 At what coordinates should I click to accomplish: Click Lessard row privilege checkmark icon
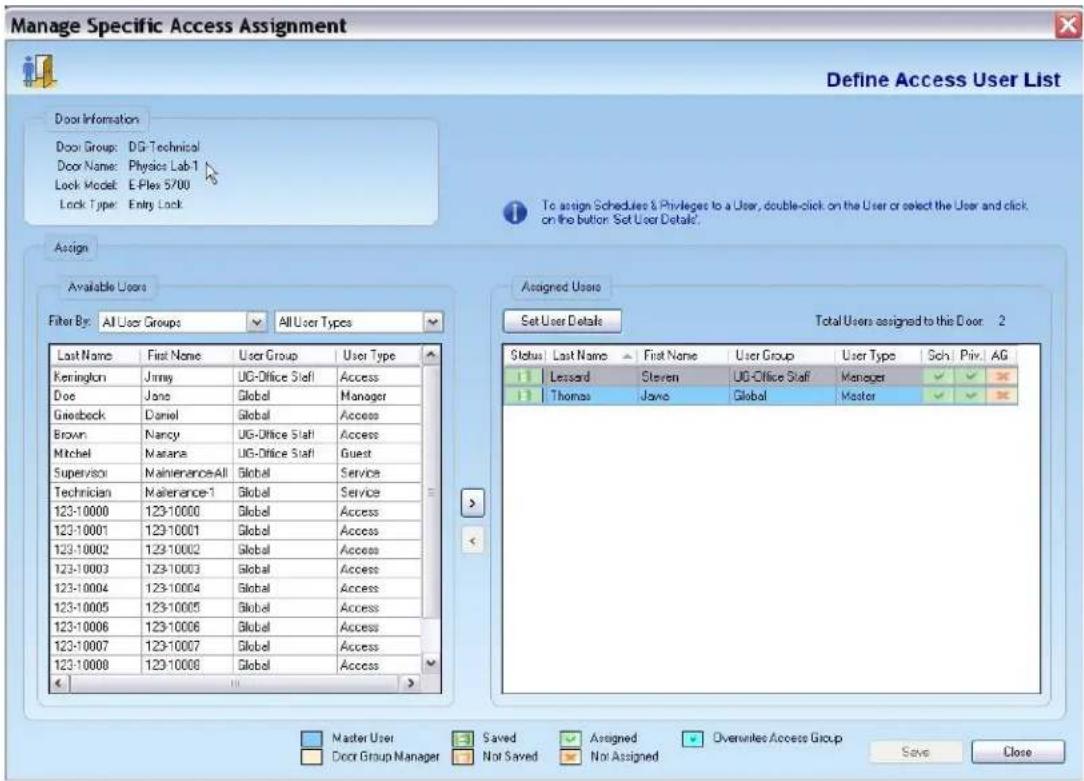971,377
